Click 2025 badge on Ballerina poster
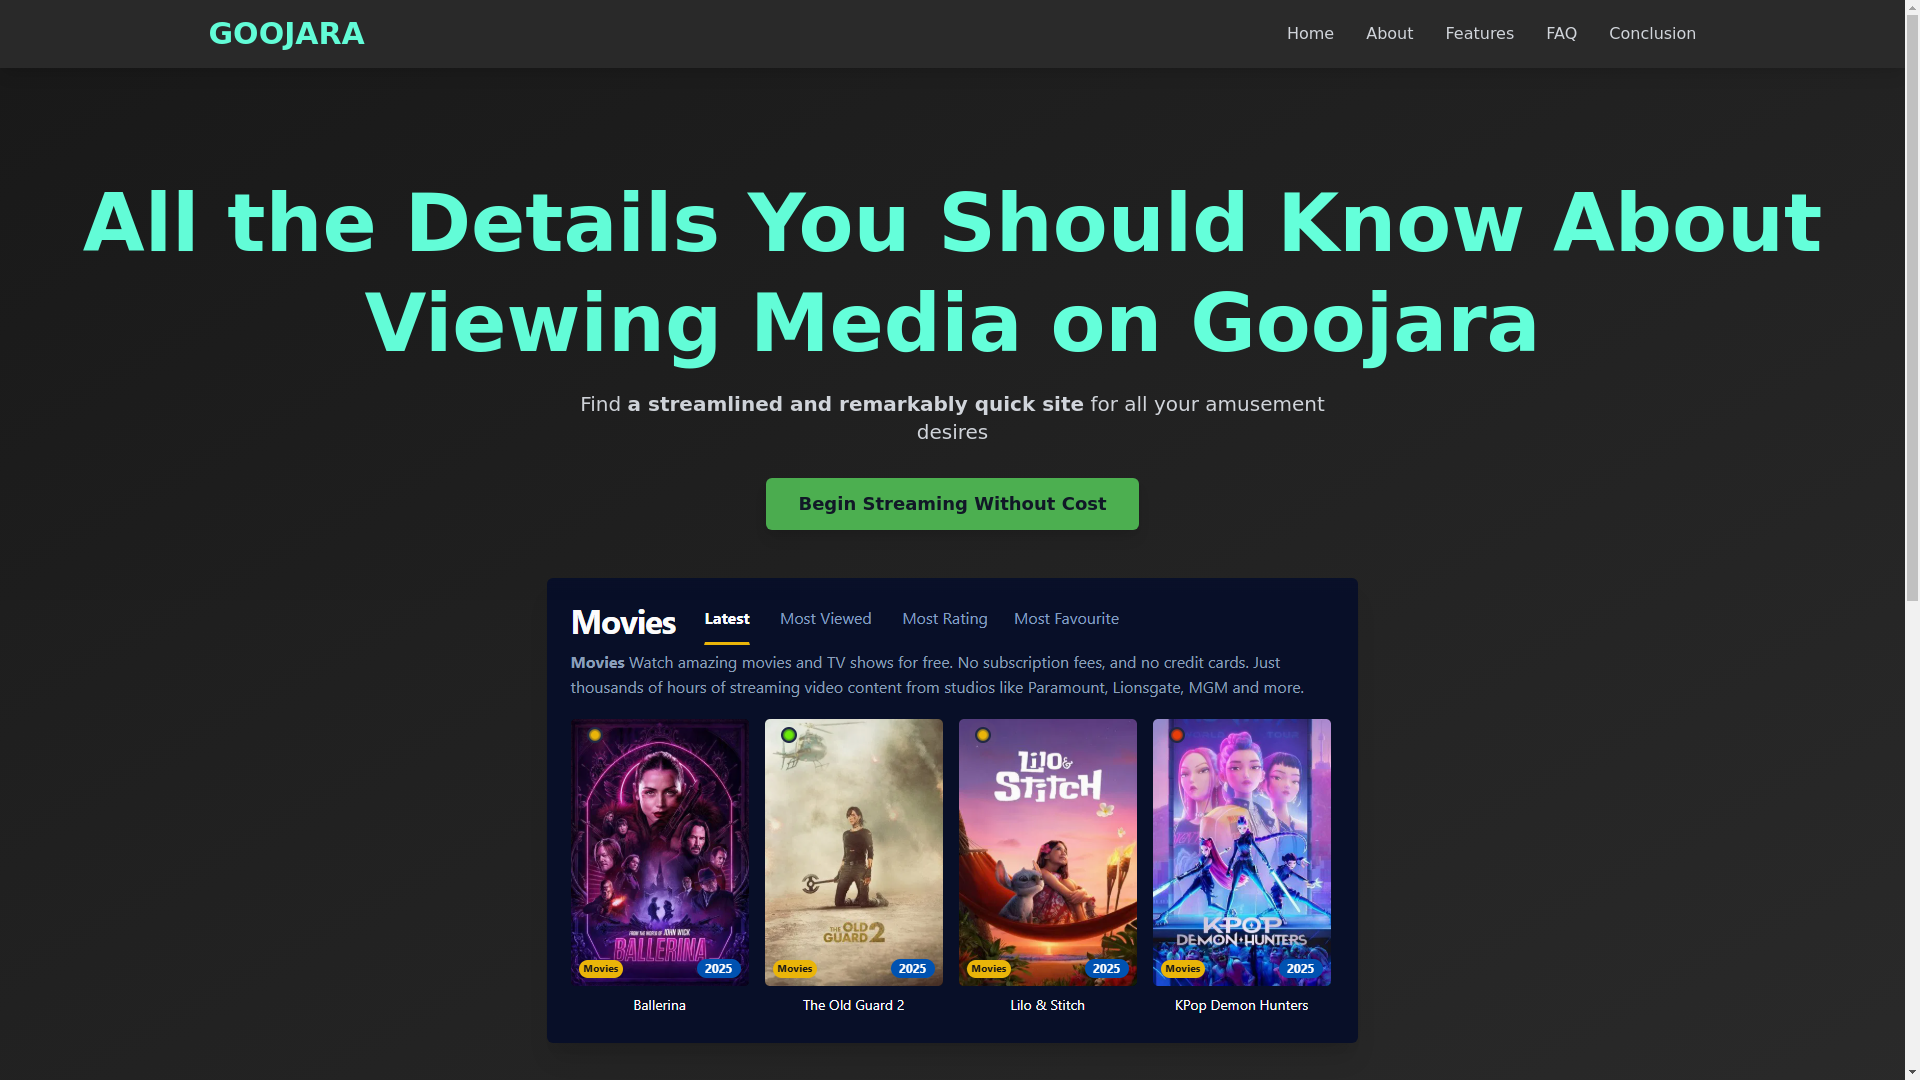1920x1080 pixels. tap(719, 968)
